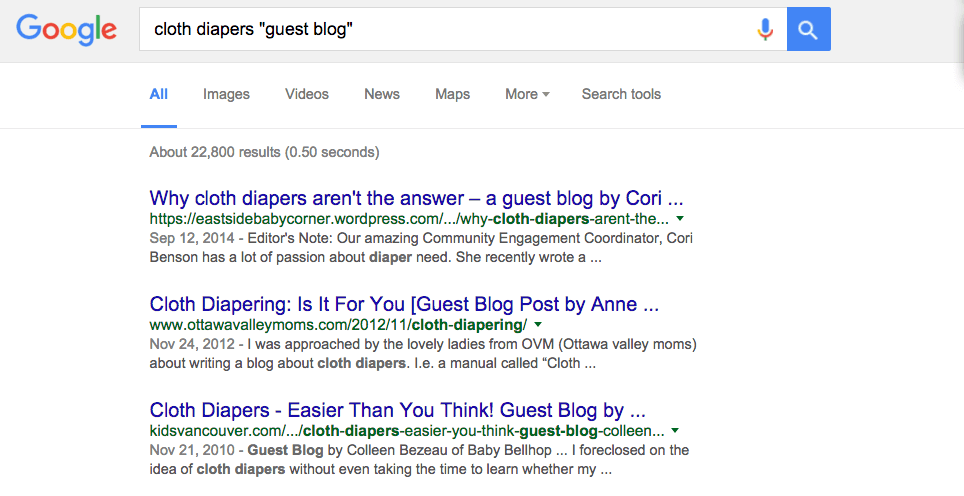
Task: Click 'About 22,800 results' stats text
Action: (264, 152)
